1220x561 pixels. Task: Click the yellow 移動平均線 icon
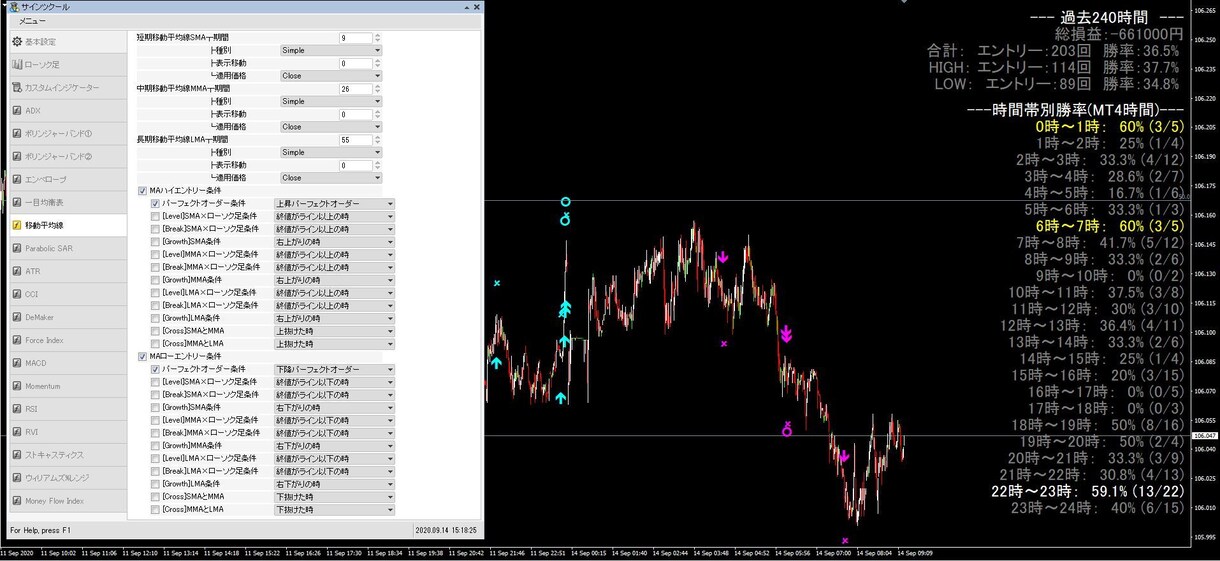point(17,225)
